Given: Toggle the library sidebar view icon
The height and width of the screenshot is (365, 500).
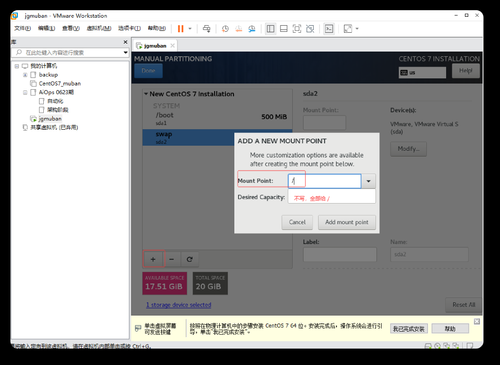Looking at the screenshot, I should [271, 29].
